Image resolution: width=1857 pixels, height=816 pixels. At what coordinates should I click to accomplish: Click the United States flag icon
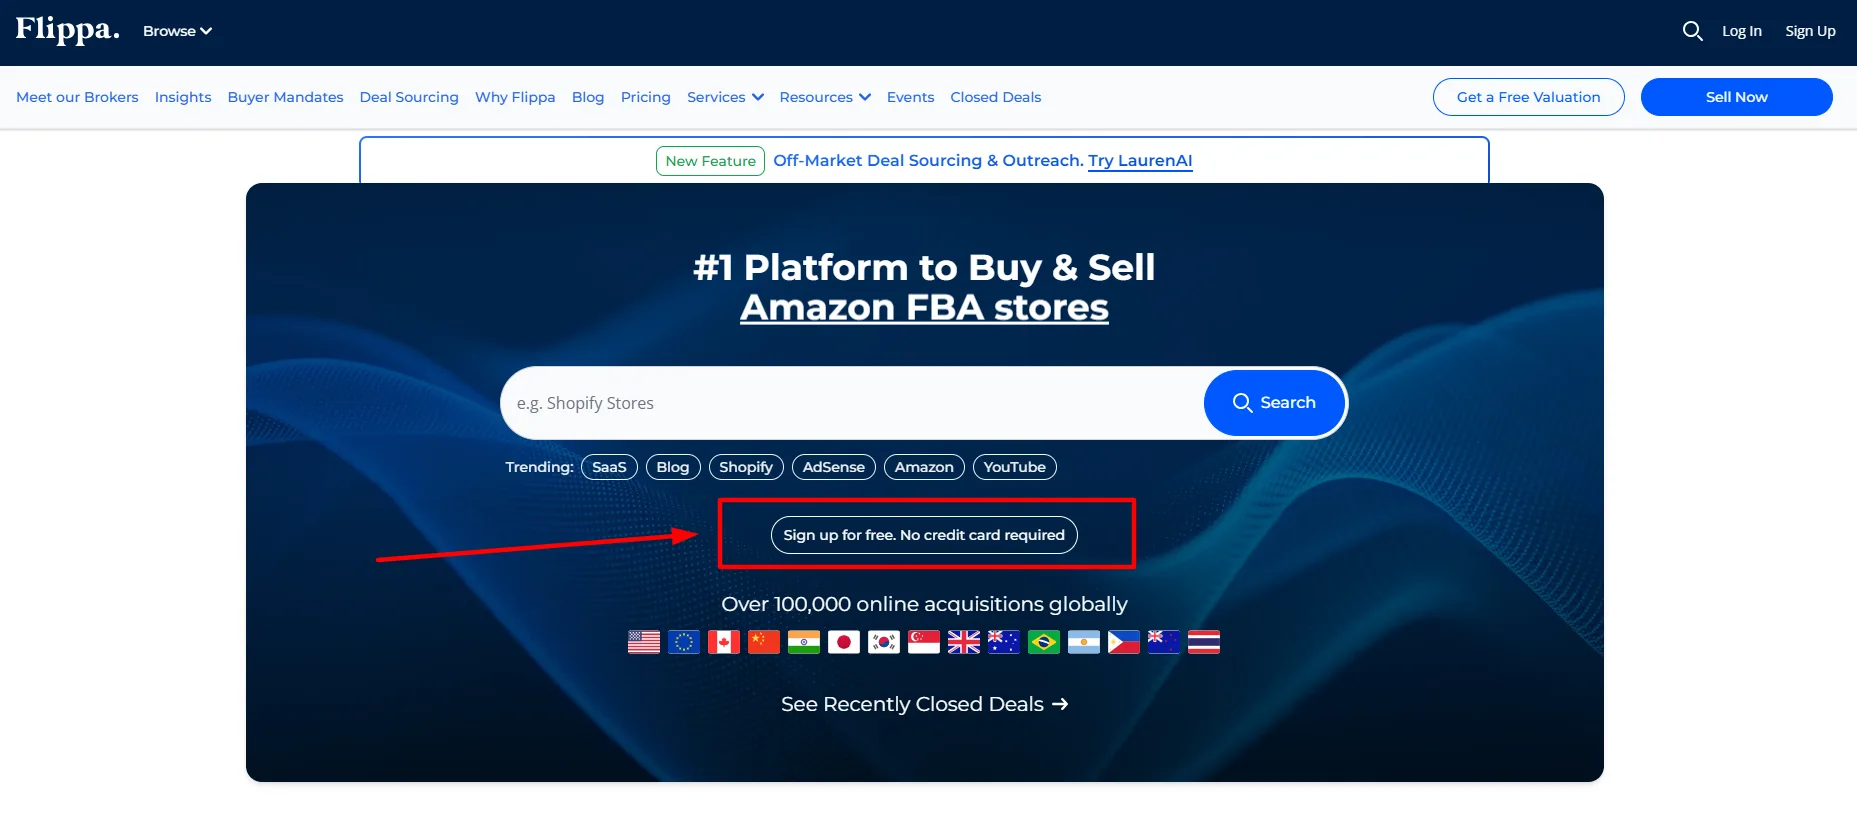click(x=644, y=642)
